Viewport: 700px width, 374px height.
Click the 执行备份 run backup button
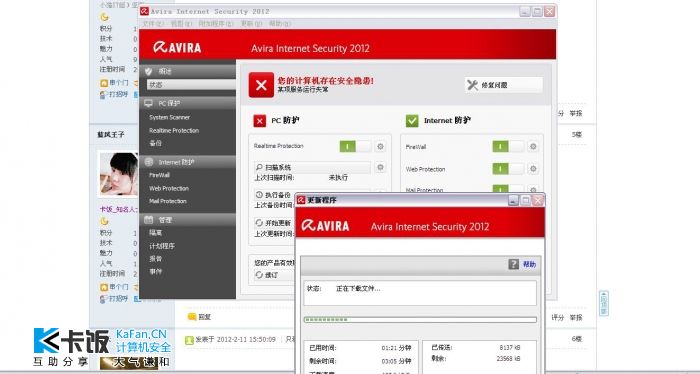274,195
